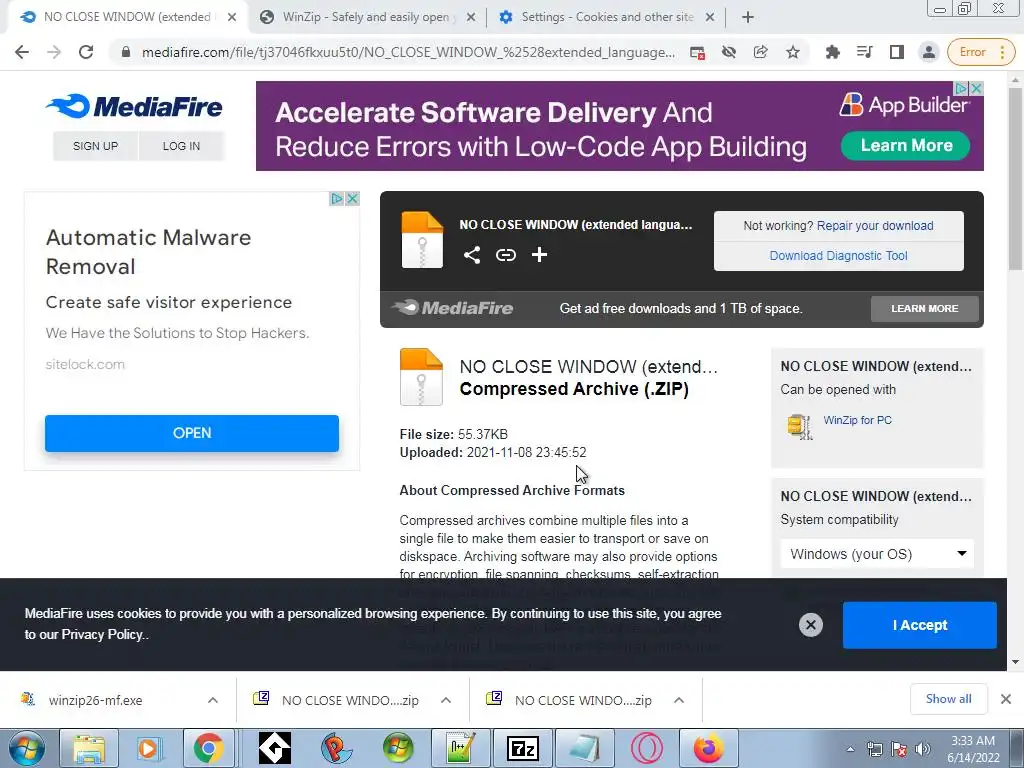The width and height of the screenshot is (1024, 768).
Task: Click the plus icon to save file
Action: tap(539, 255)
